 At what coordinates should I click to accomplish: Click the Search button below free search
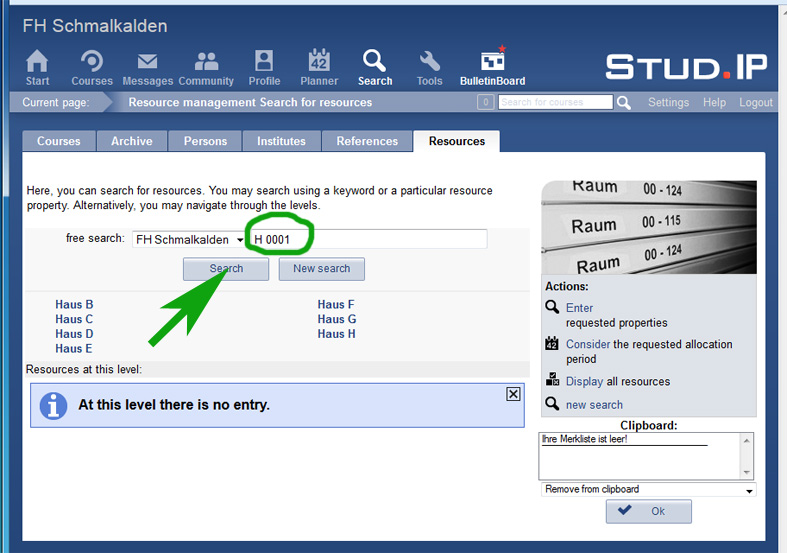click(226, 269)
